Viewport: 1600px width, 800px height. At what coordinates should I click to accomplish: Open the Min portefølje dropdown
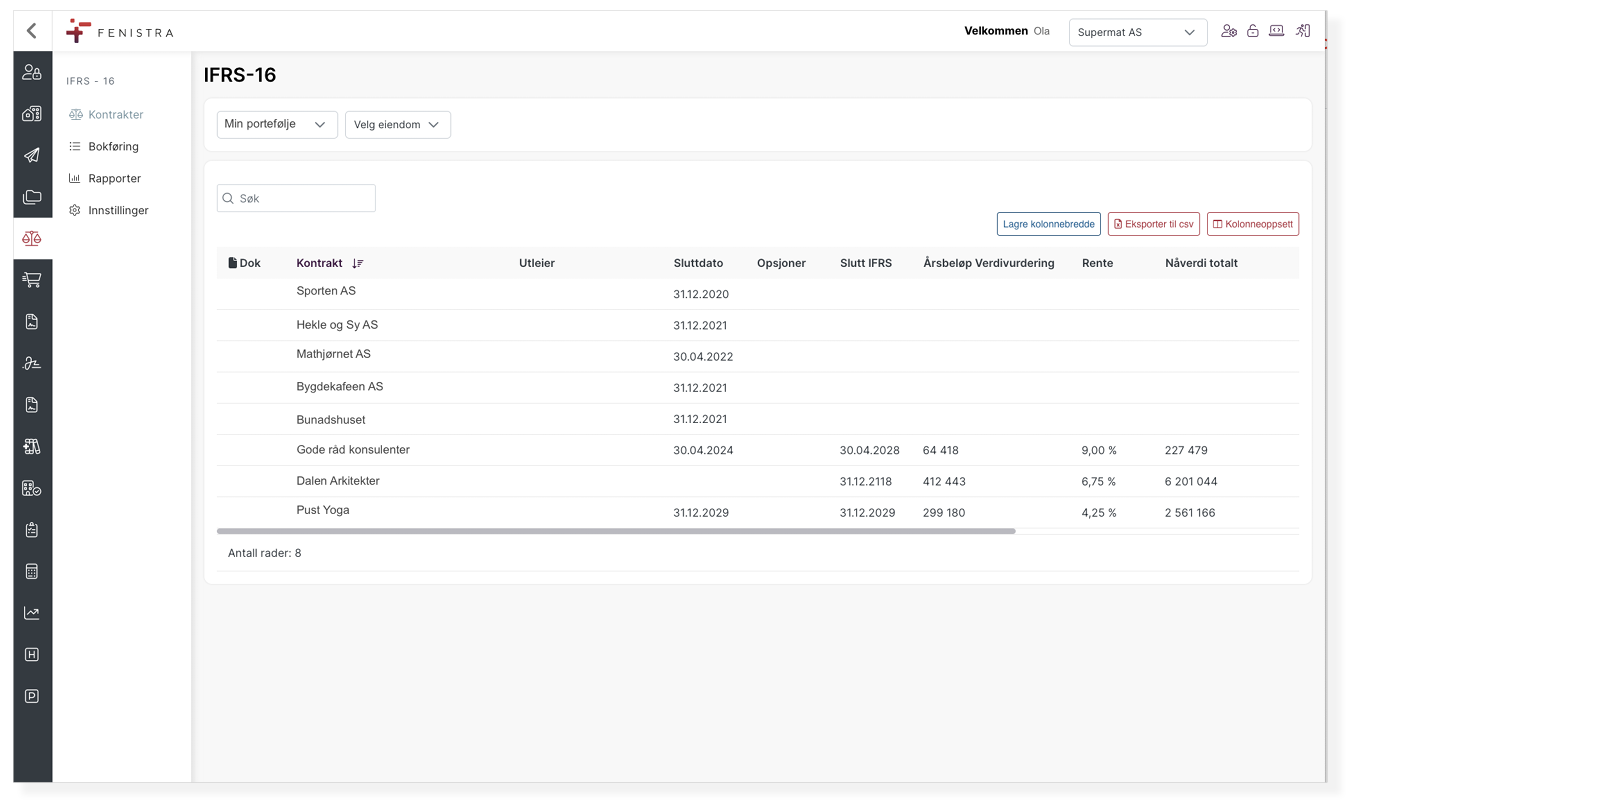277,124
